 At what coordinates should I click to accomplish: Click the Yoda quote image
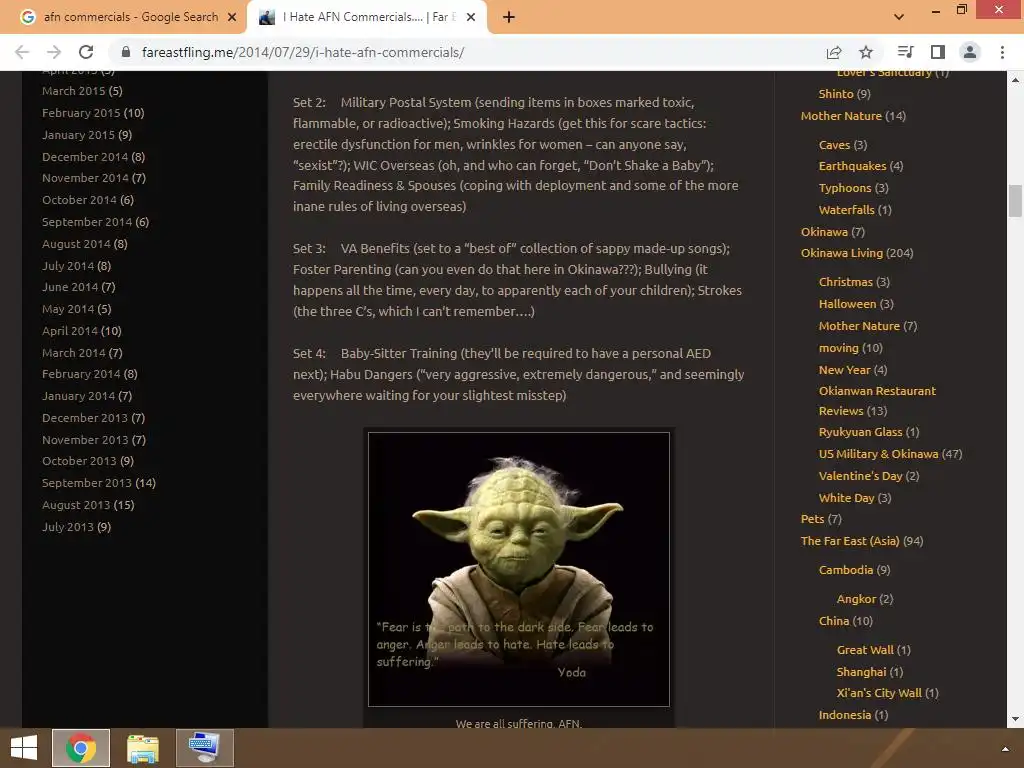pyautogui.click(x=519, y=569)
